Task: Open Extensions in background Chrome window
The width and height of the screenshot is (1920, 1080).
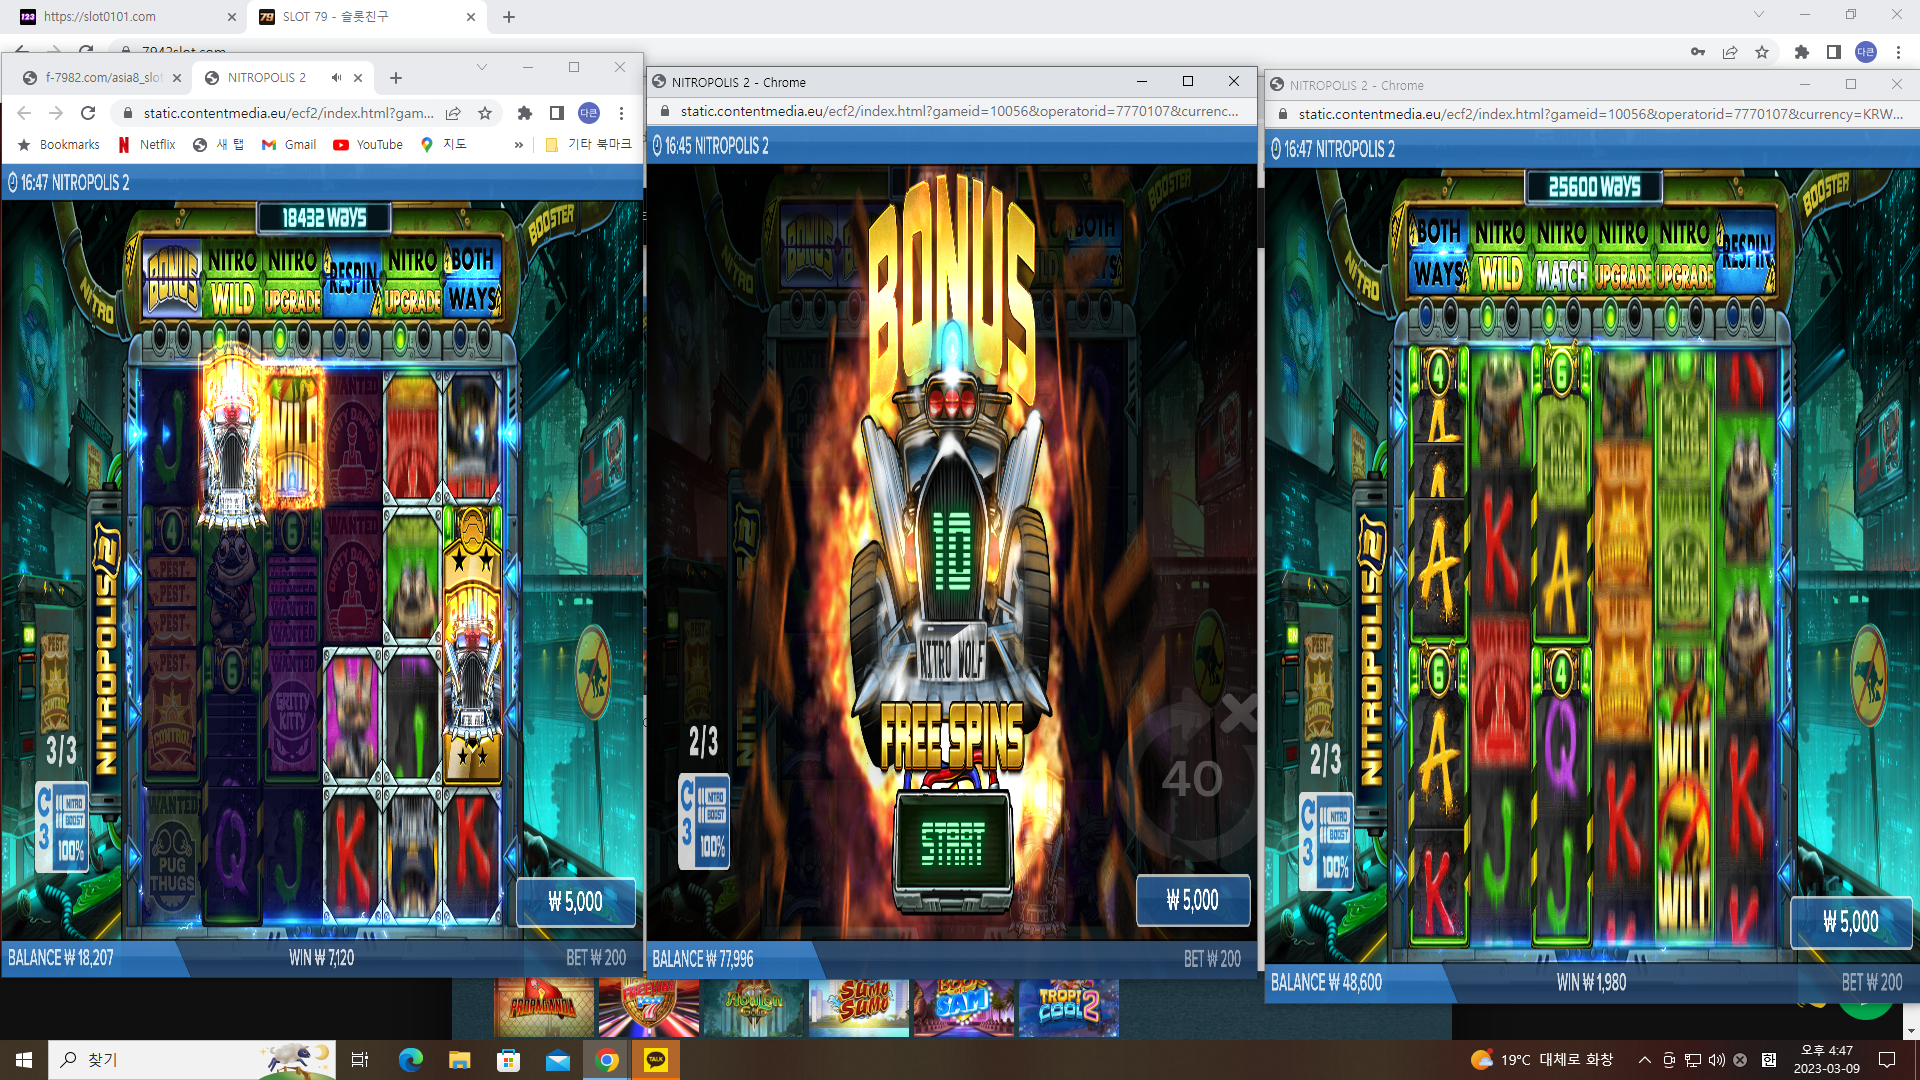Action: [1801, 52]
